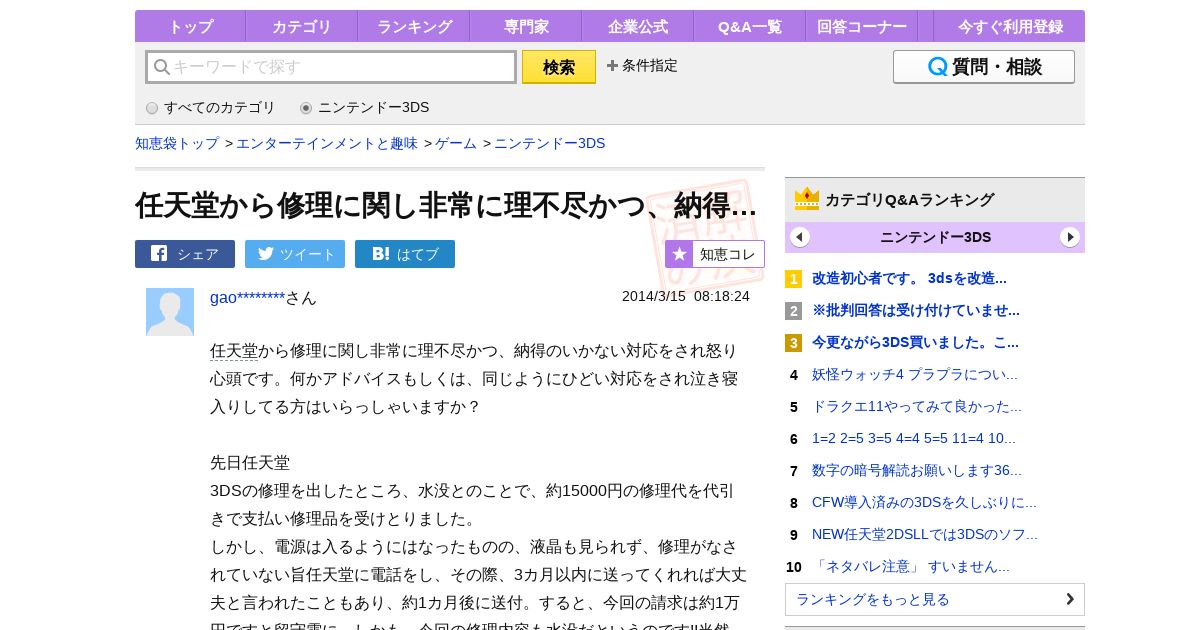Open ranking link 今更ながら3DS買いました

click(915, 343)
